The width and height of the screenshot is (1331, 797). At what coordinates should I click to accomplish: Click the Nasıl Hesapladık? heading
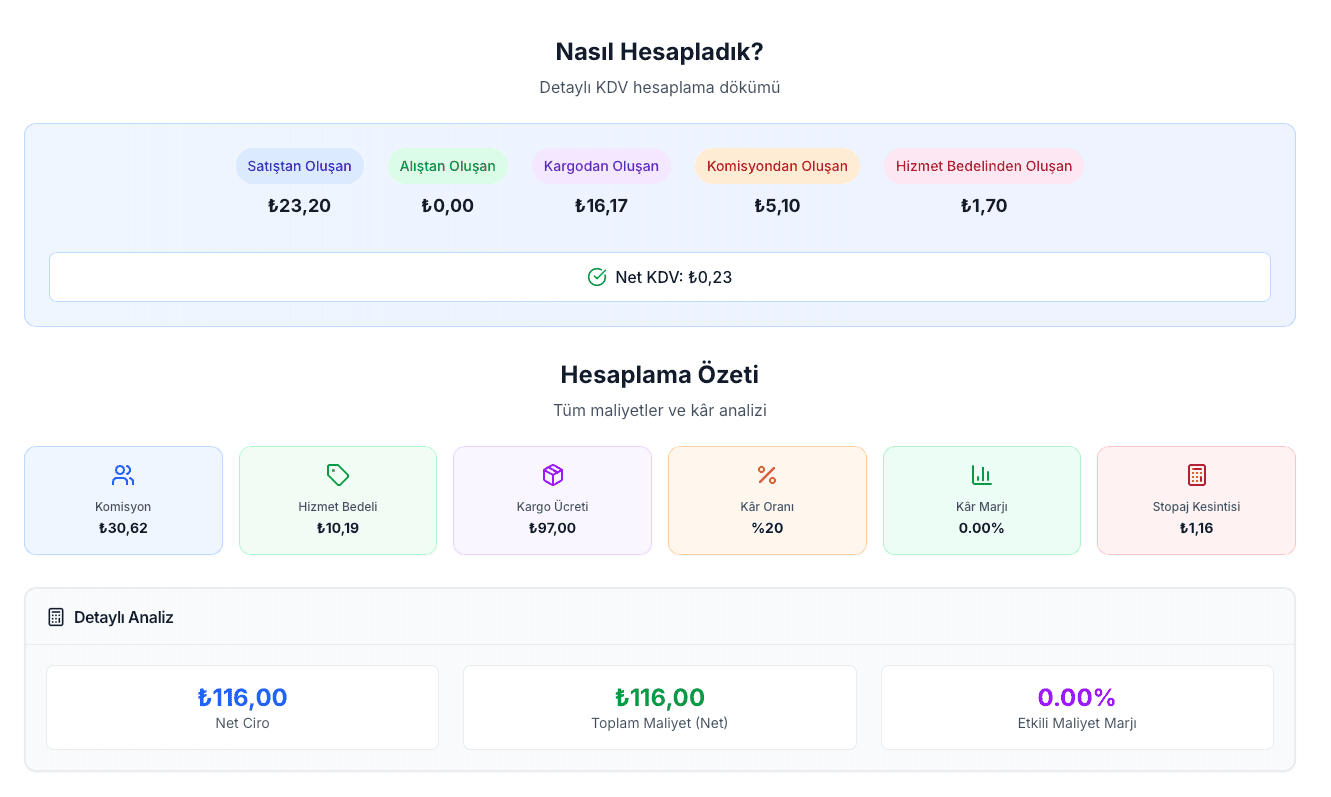point(660,52)
